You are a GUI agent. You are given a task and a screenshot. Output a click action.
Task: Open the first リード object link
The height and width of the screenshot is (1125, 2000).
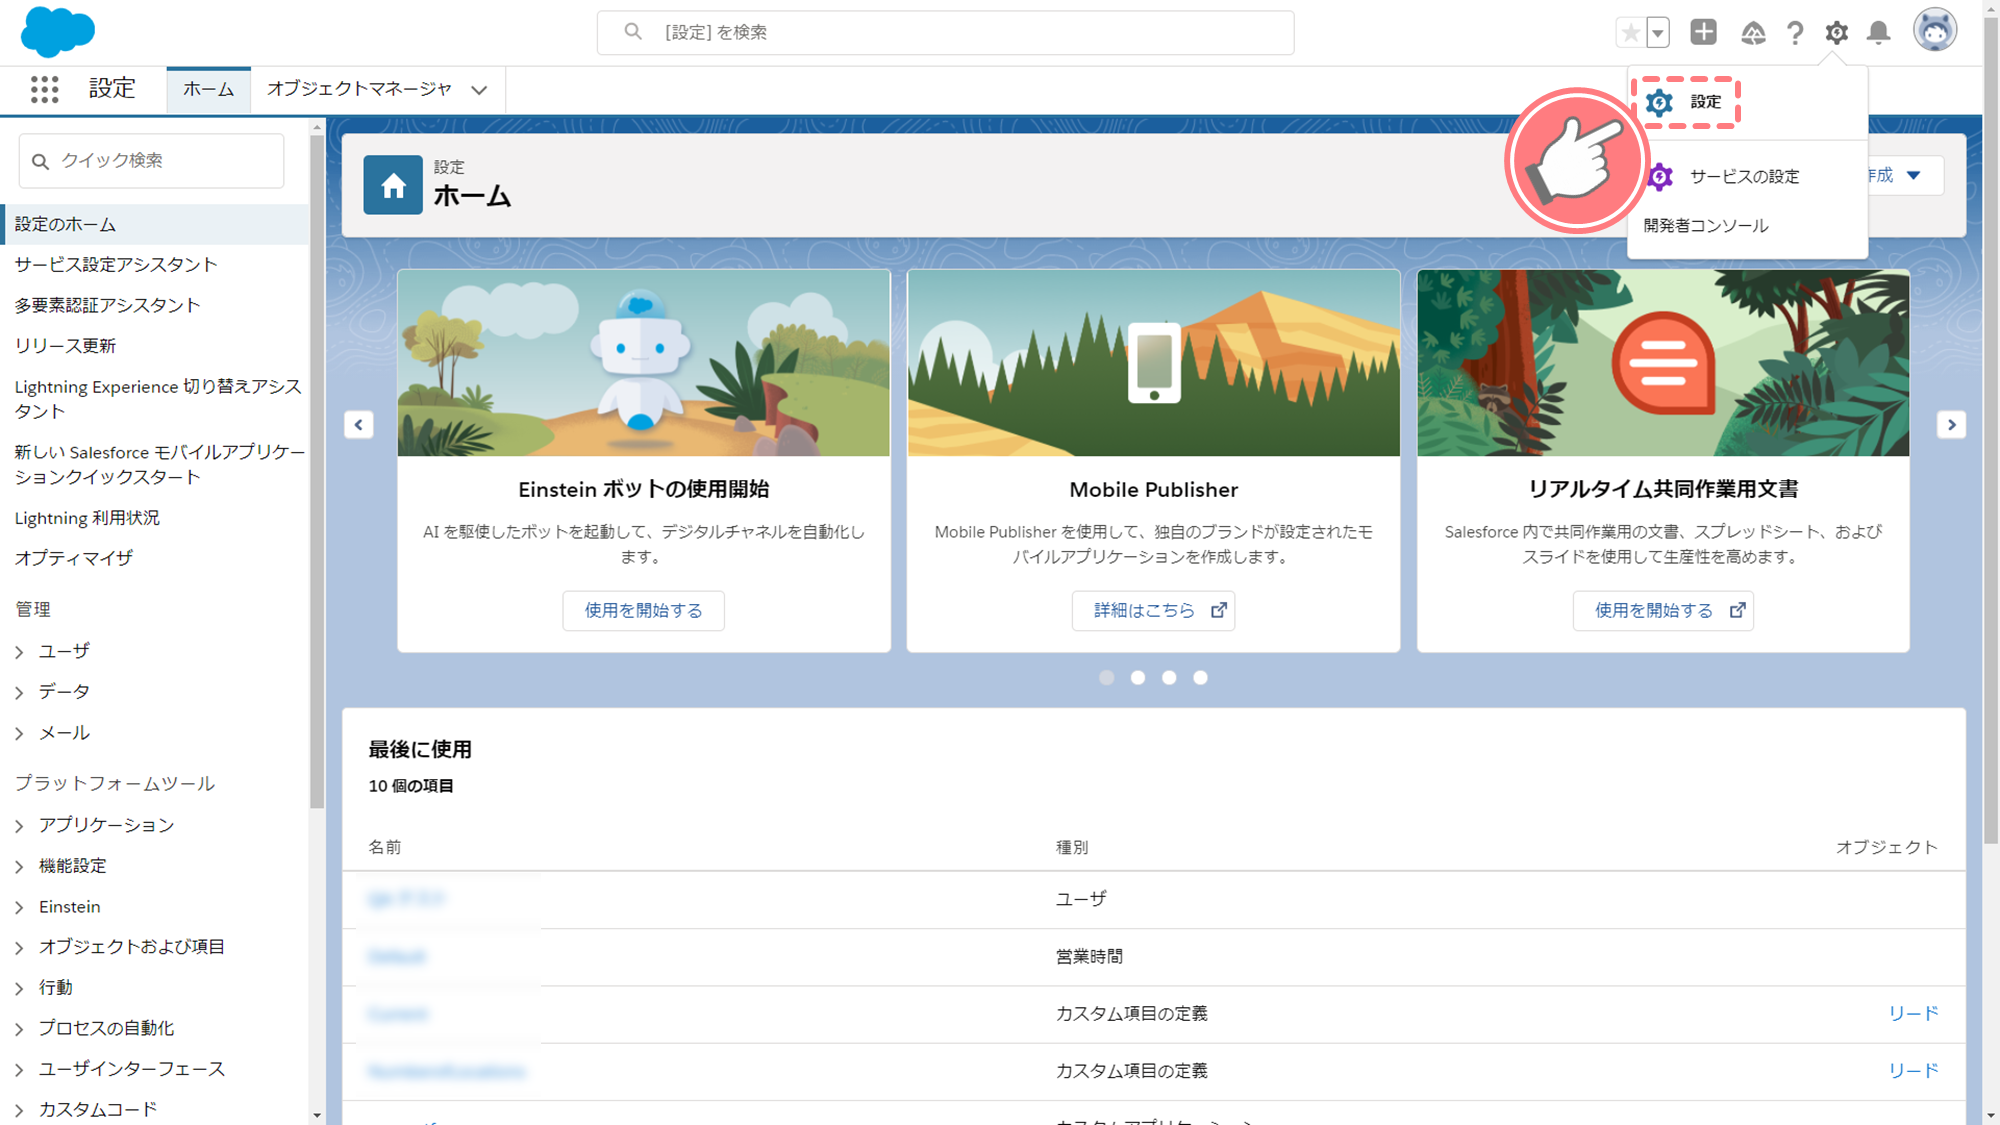[x=1912, y=1013]
